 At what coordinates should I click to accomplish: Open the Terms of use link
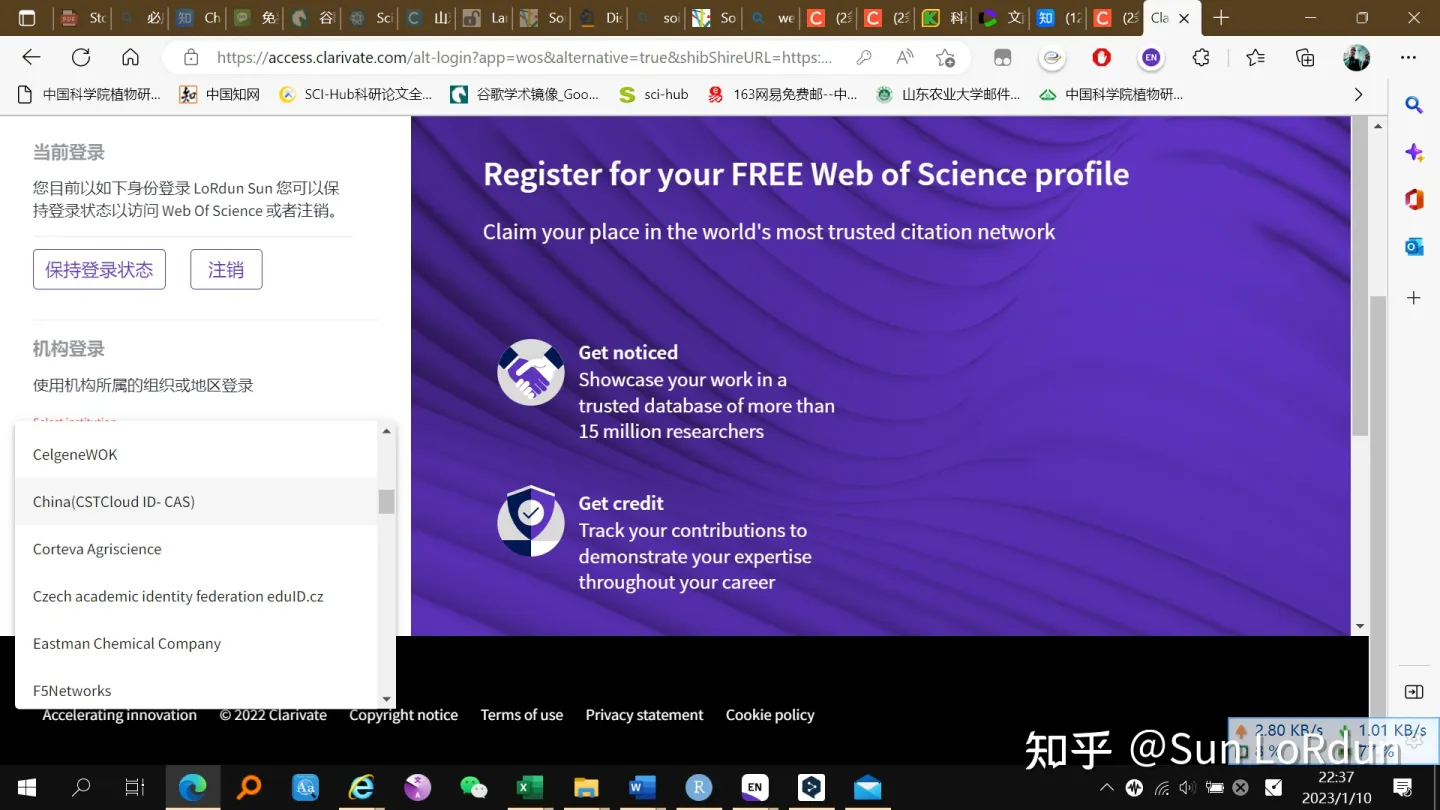521,714
